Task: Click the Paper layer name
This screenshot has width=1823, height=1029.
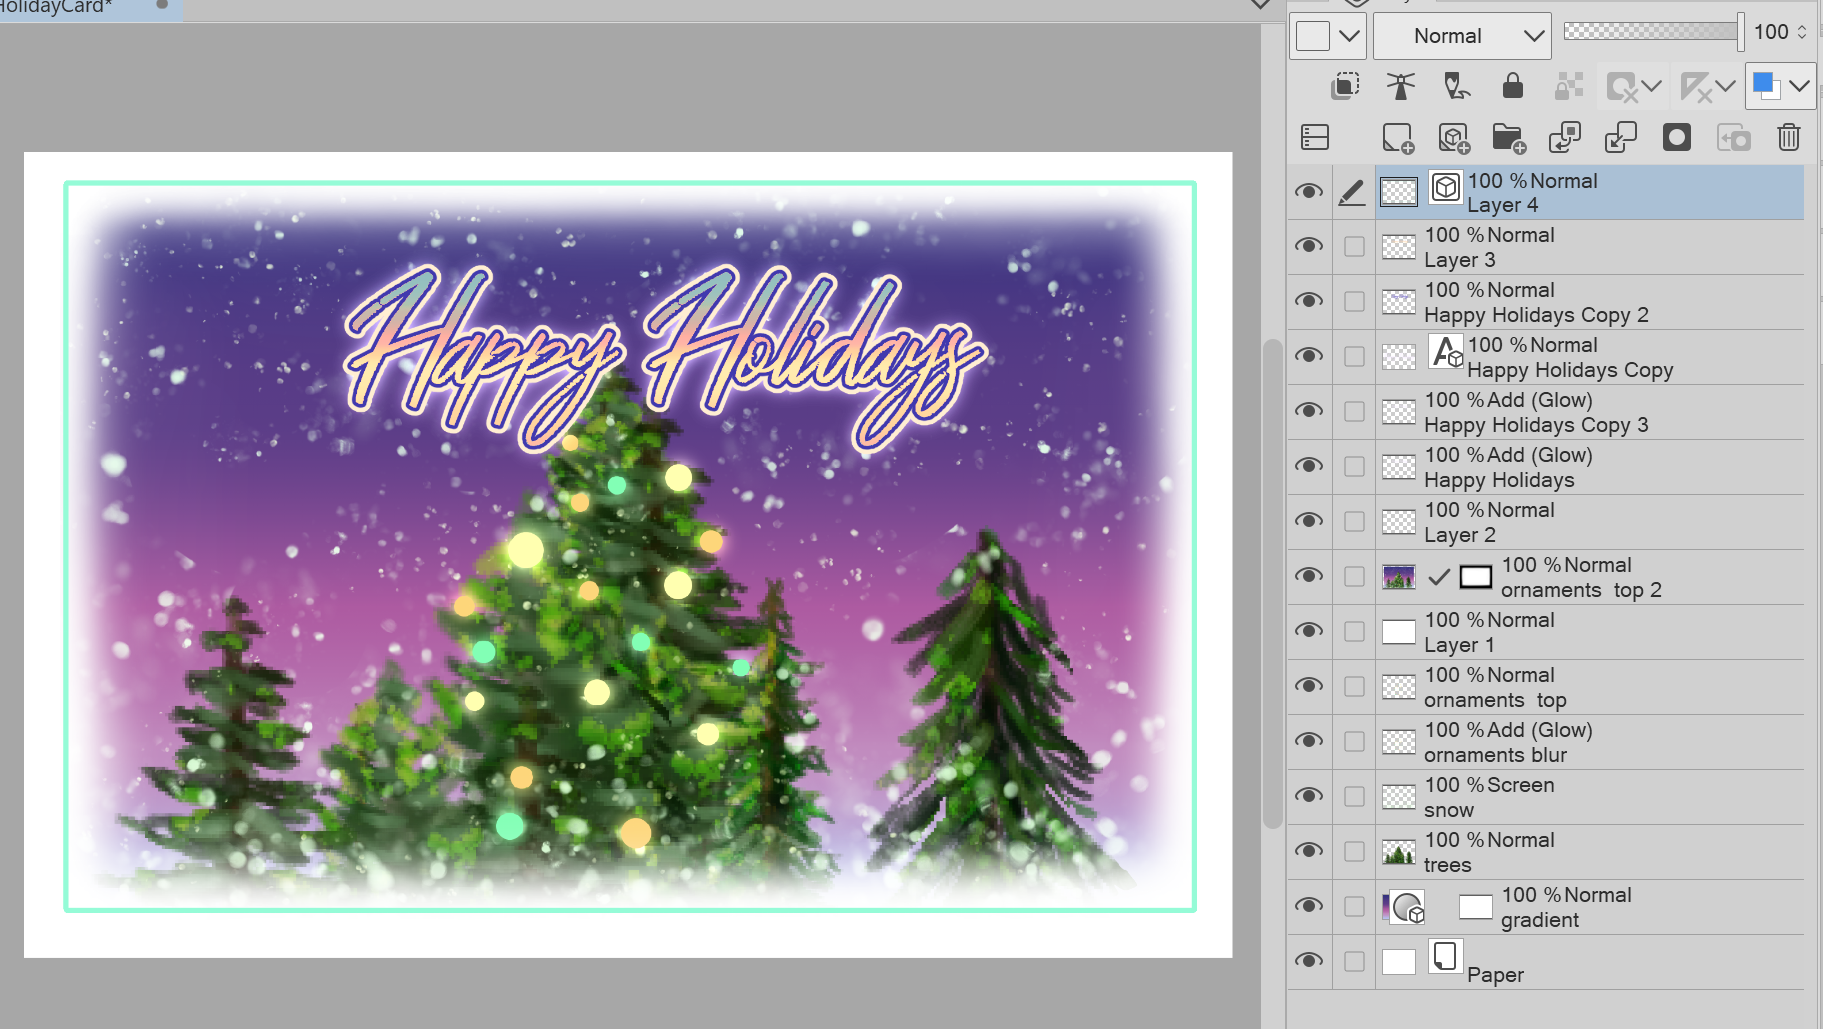Action: click(x=1496, y=975)
